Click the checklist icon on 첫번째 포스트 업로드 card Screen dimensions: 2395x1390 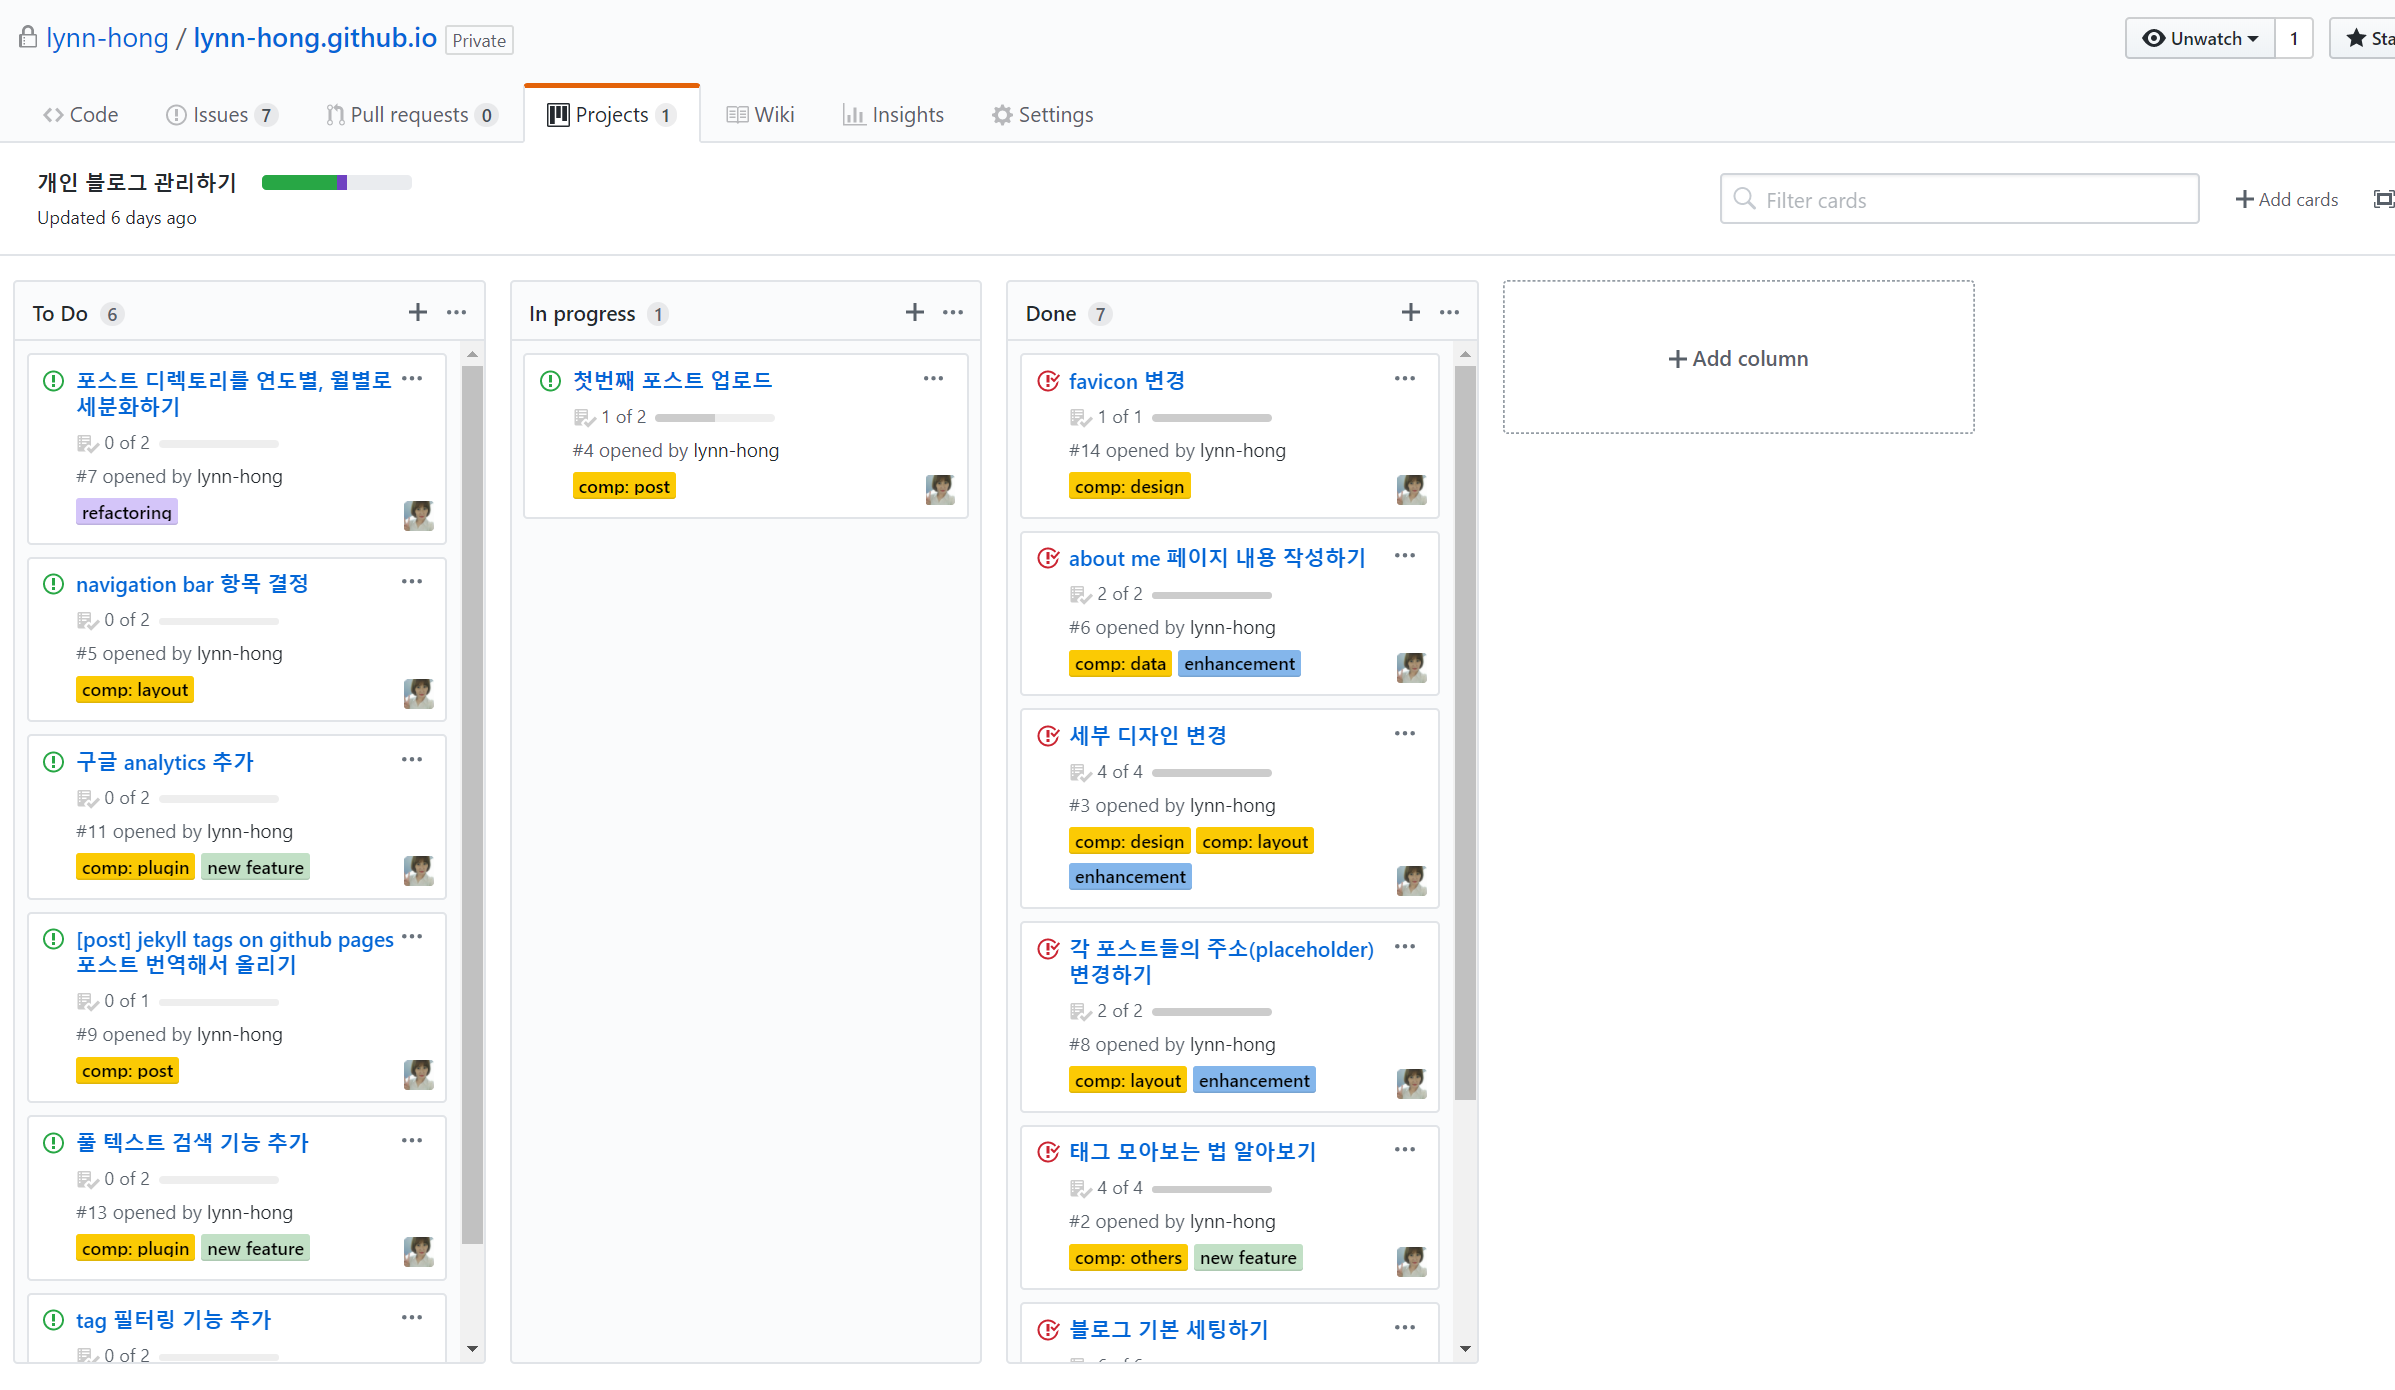(x=584, y=417)
